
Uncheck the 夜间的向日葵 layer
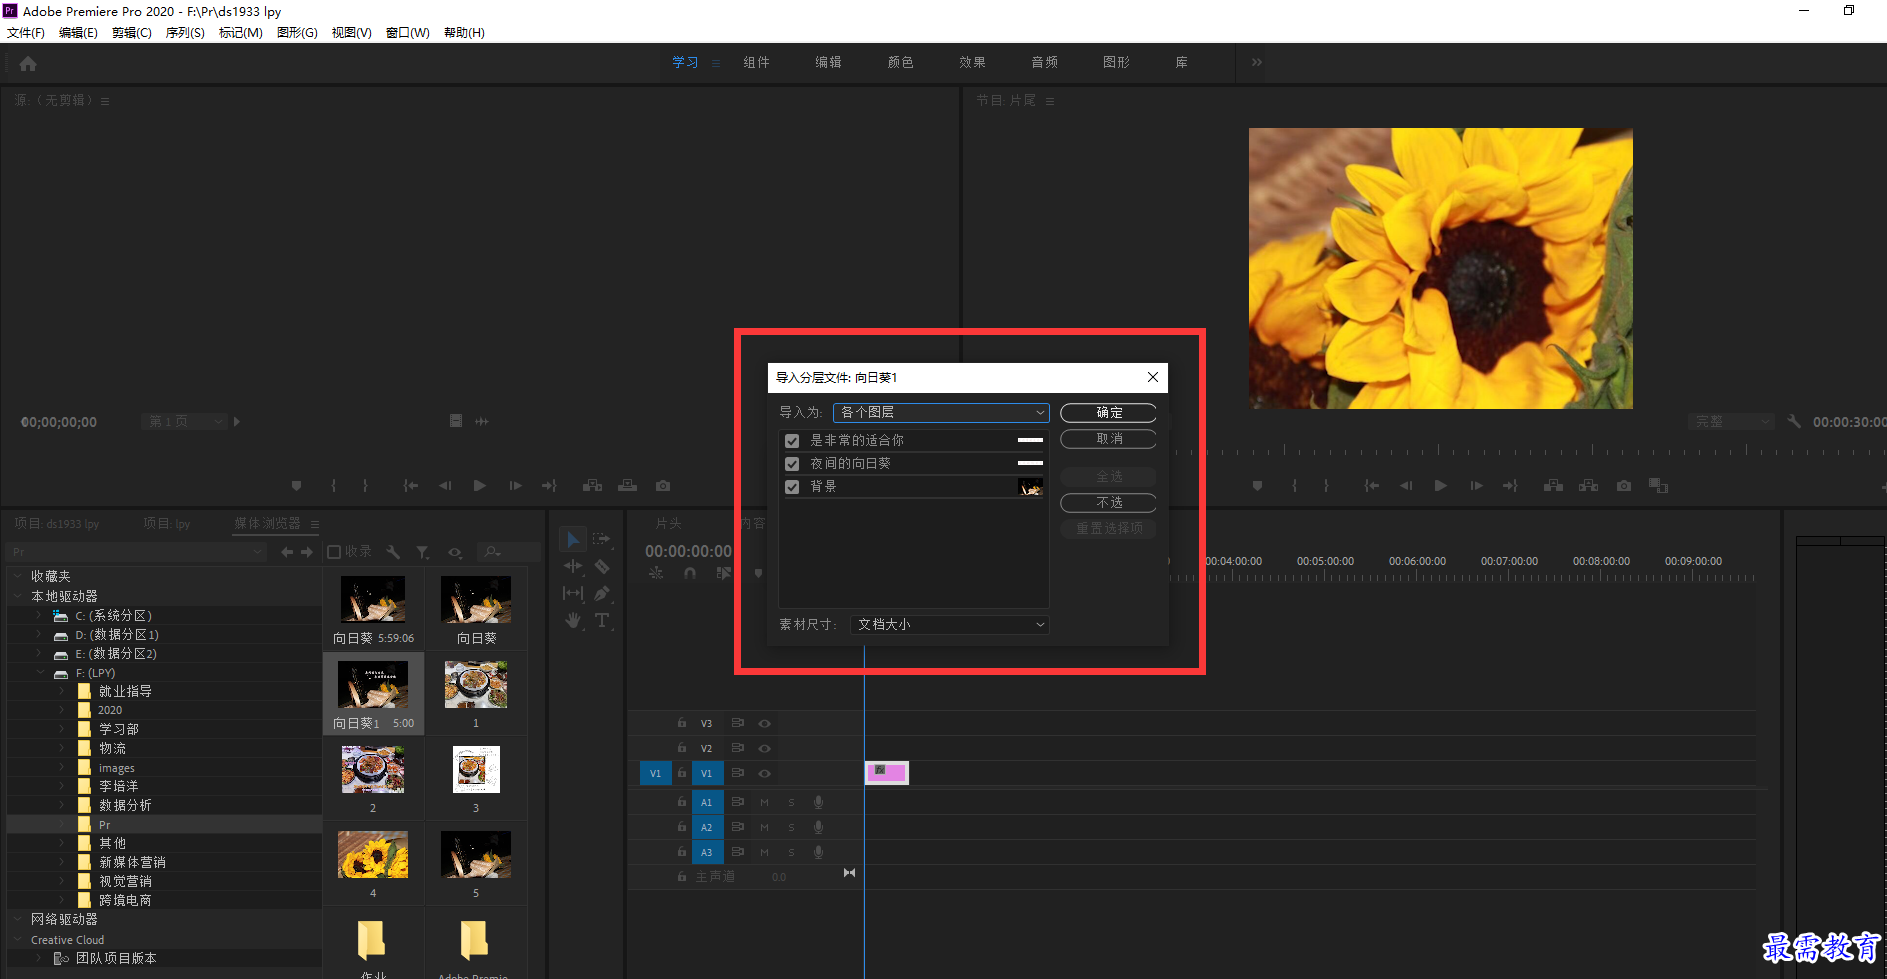pos(792,464)
